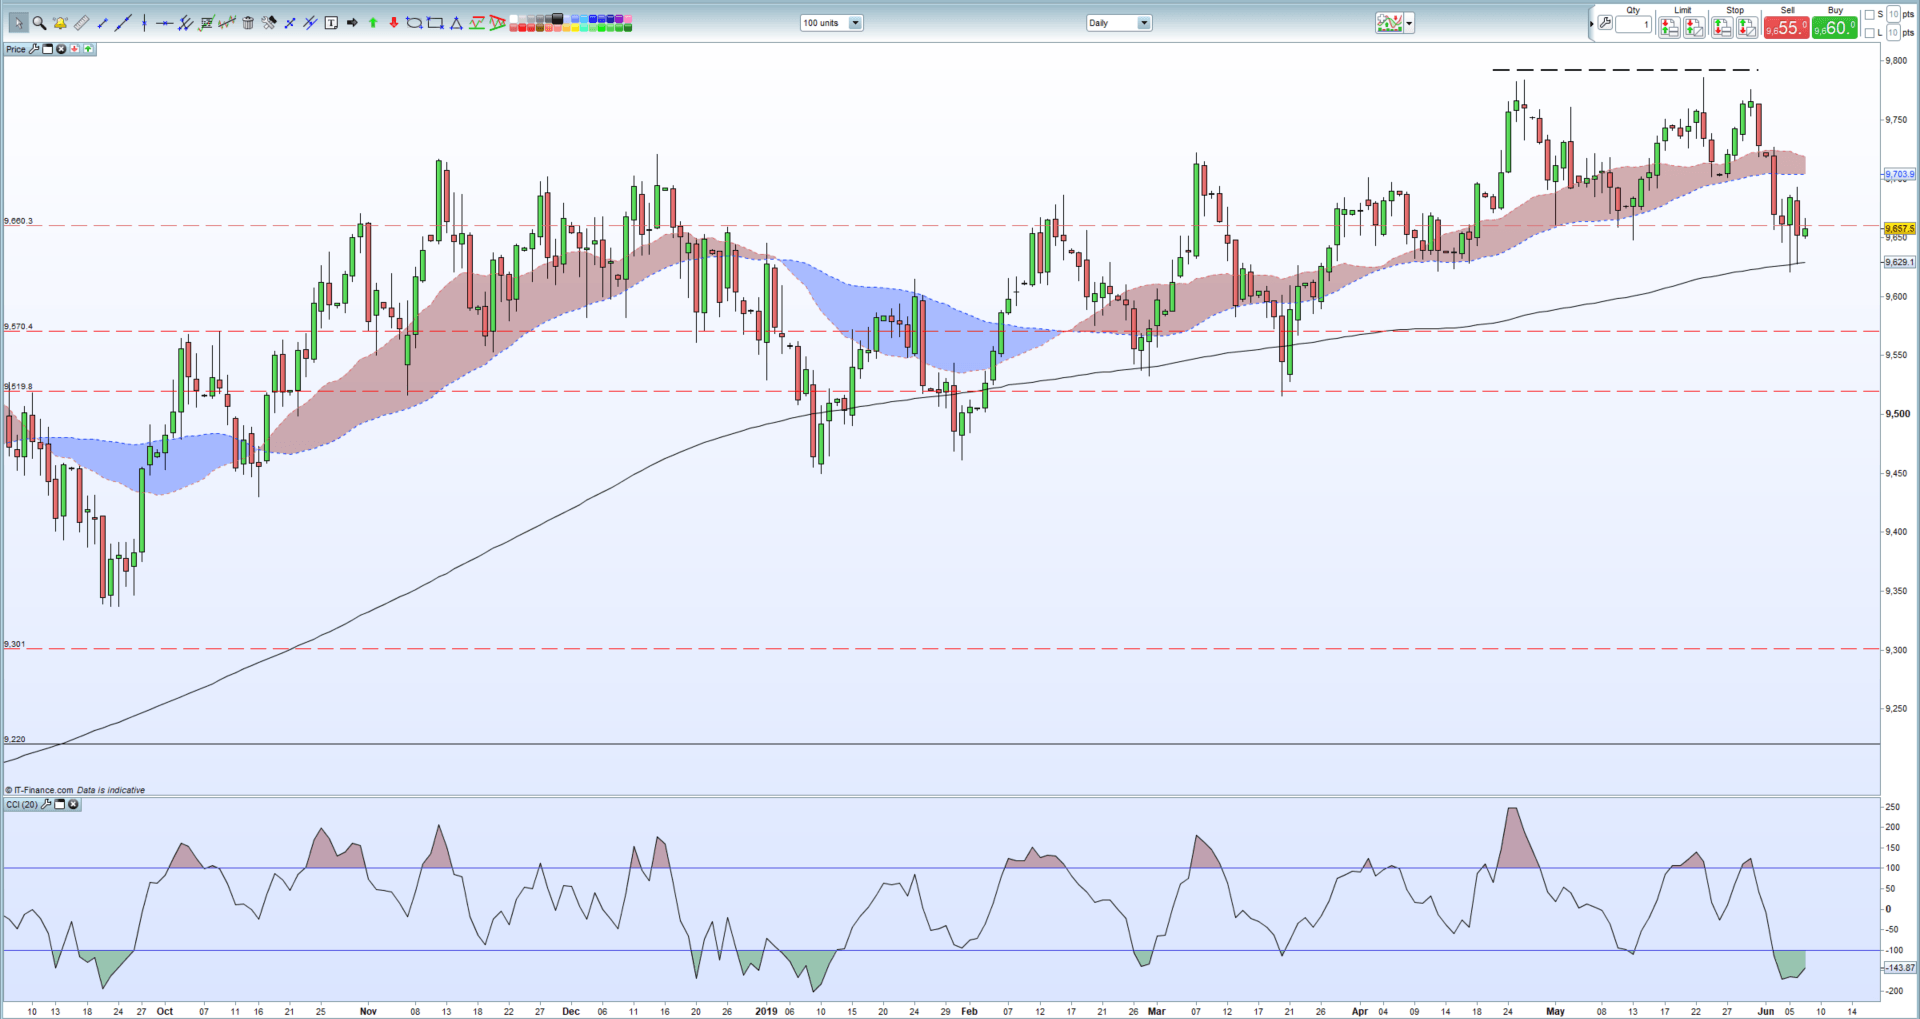Screen dimensions: 1920x1019
Task: Click the second Stop order button
Action: (x=1747, y=27)
